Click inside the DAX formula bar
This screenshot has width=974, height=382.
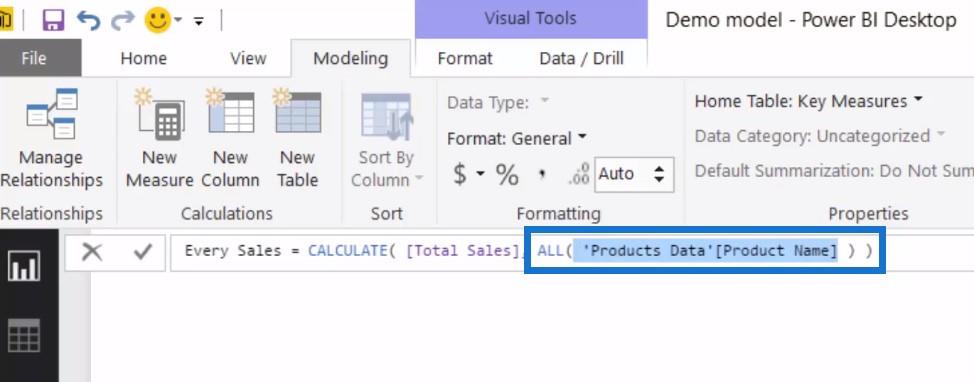click(571, 252)
